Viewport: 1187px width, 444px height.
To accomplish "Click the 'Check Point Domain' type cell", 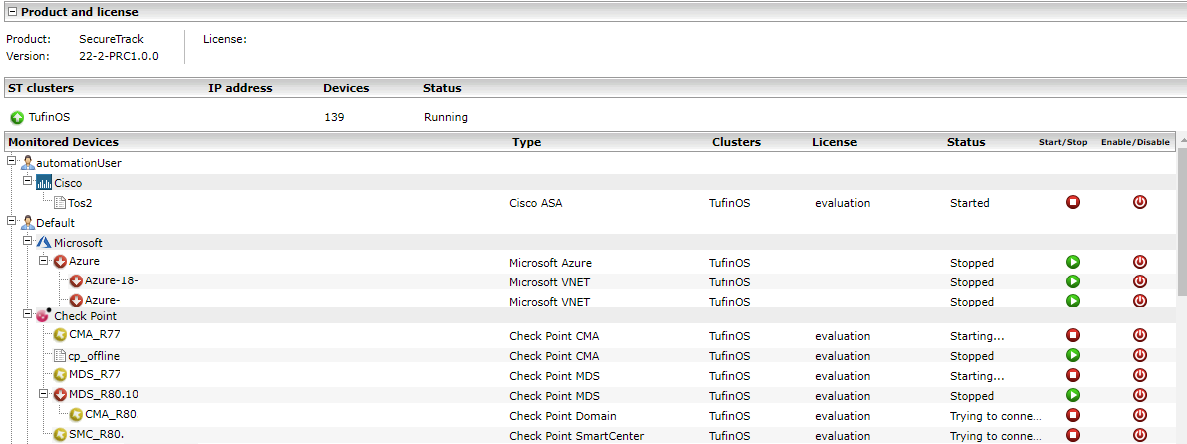I will [562, 416].
